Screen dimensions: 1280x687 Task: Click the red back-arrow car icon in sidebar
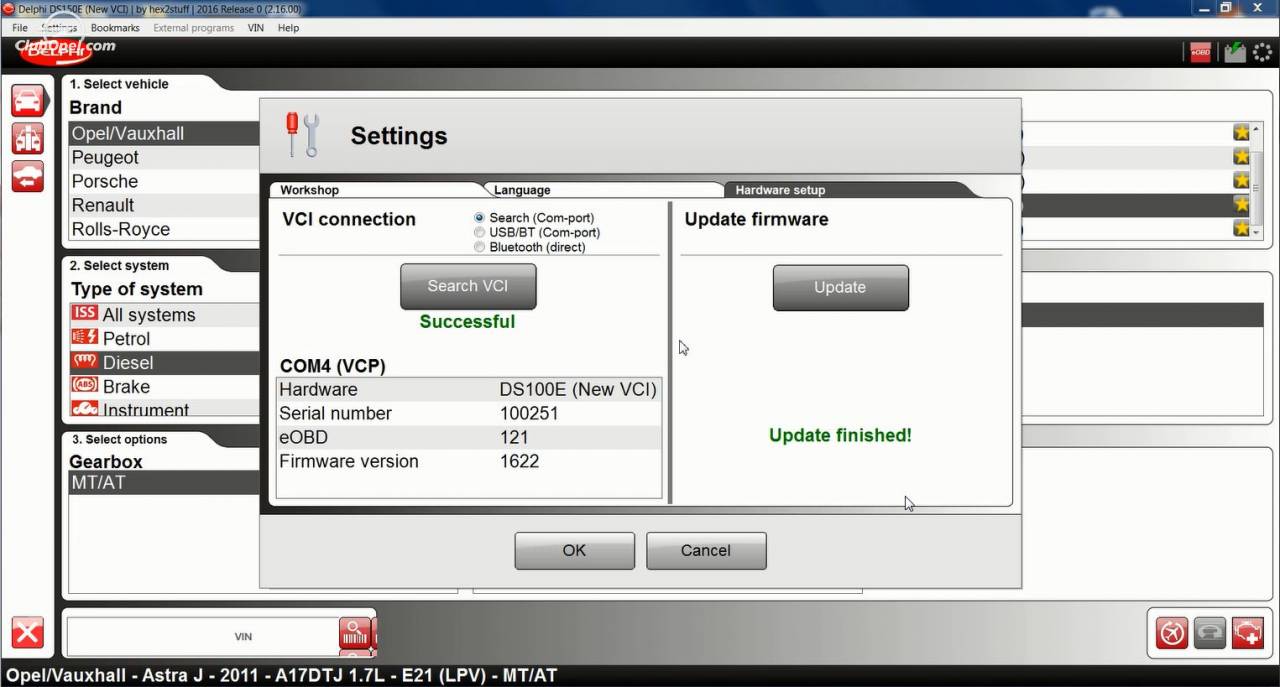click(x=28, y=176)
